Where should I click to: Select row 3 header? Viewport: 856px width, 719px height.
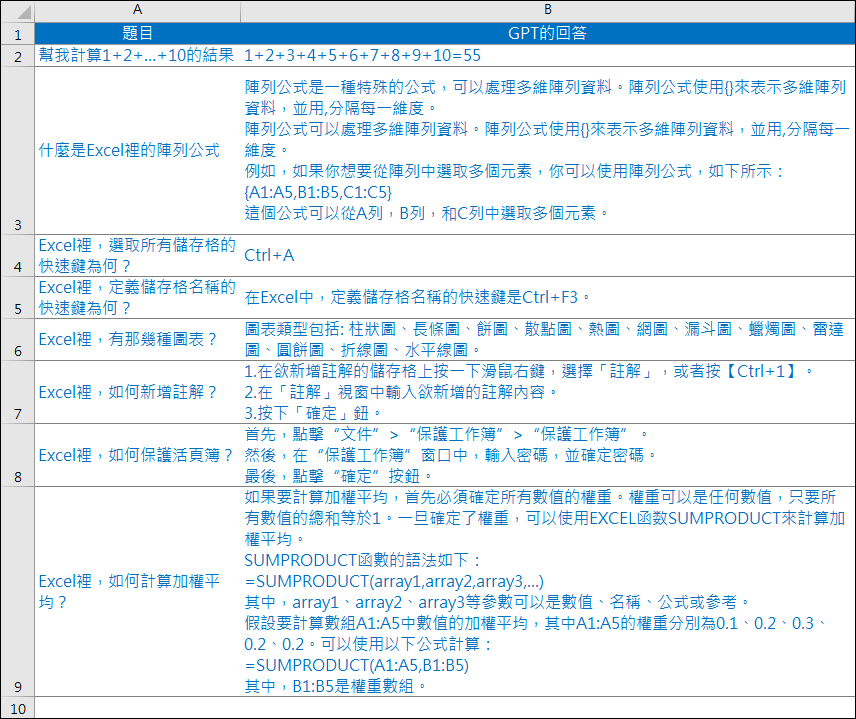[x=17, y=151]
